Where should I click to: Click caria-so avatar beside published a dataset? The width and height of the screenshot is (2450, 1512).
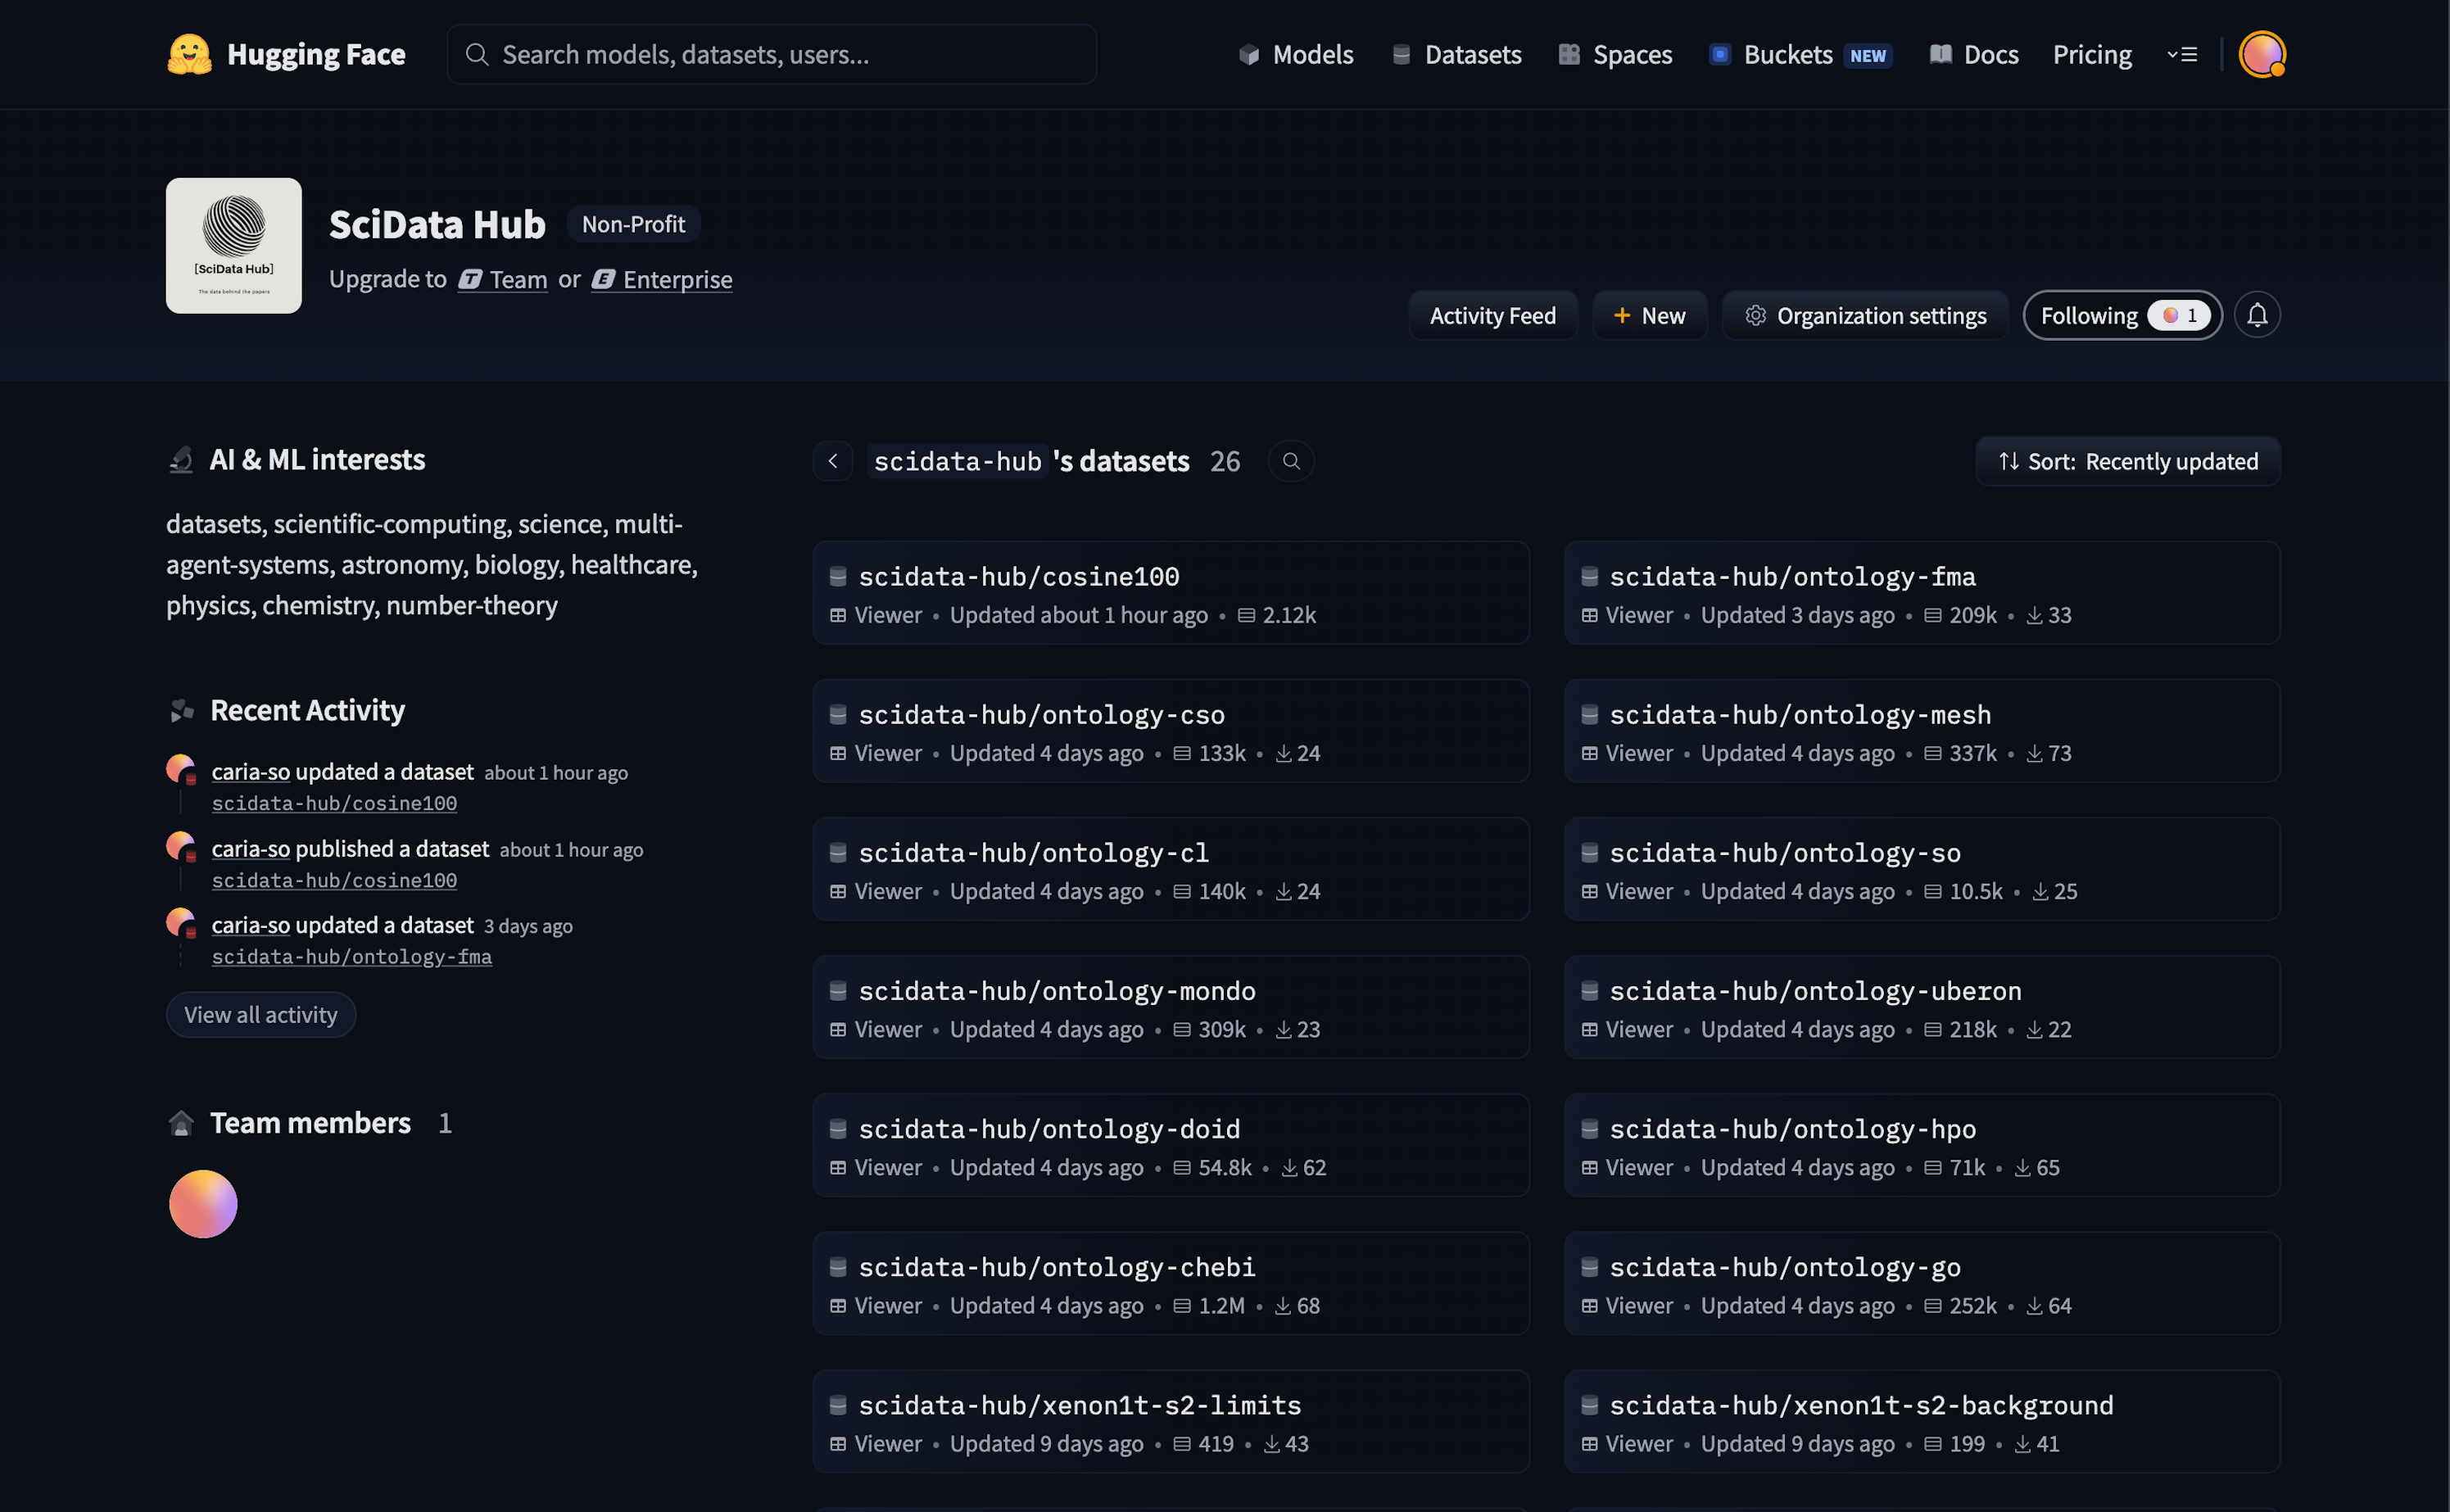[x=181, y=847]
